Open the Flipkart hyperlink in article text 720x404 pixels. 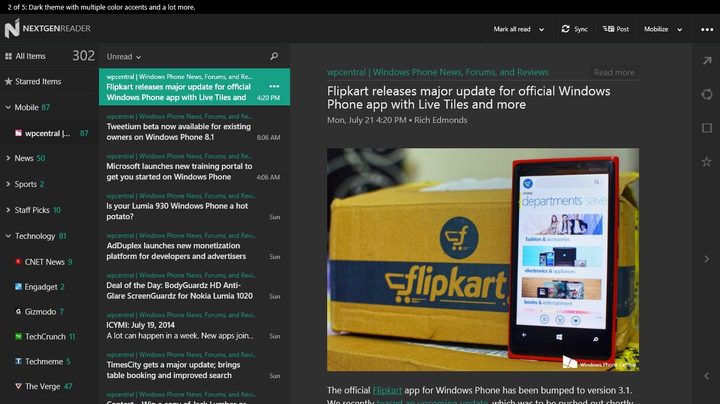click(387, 390)
